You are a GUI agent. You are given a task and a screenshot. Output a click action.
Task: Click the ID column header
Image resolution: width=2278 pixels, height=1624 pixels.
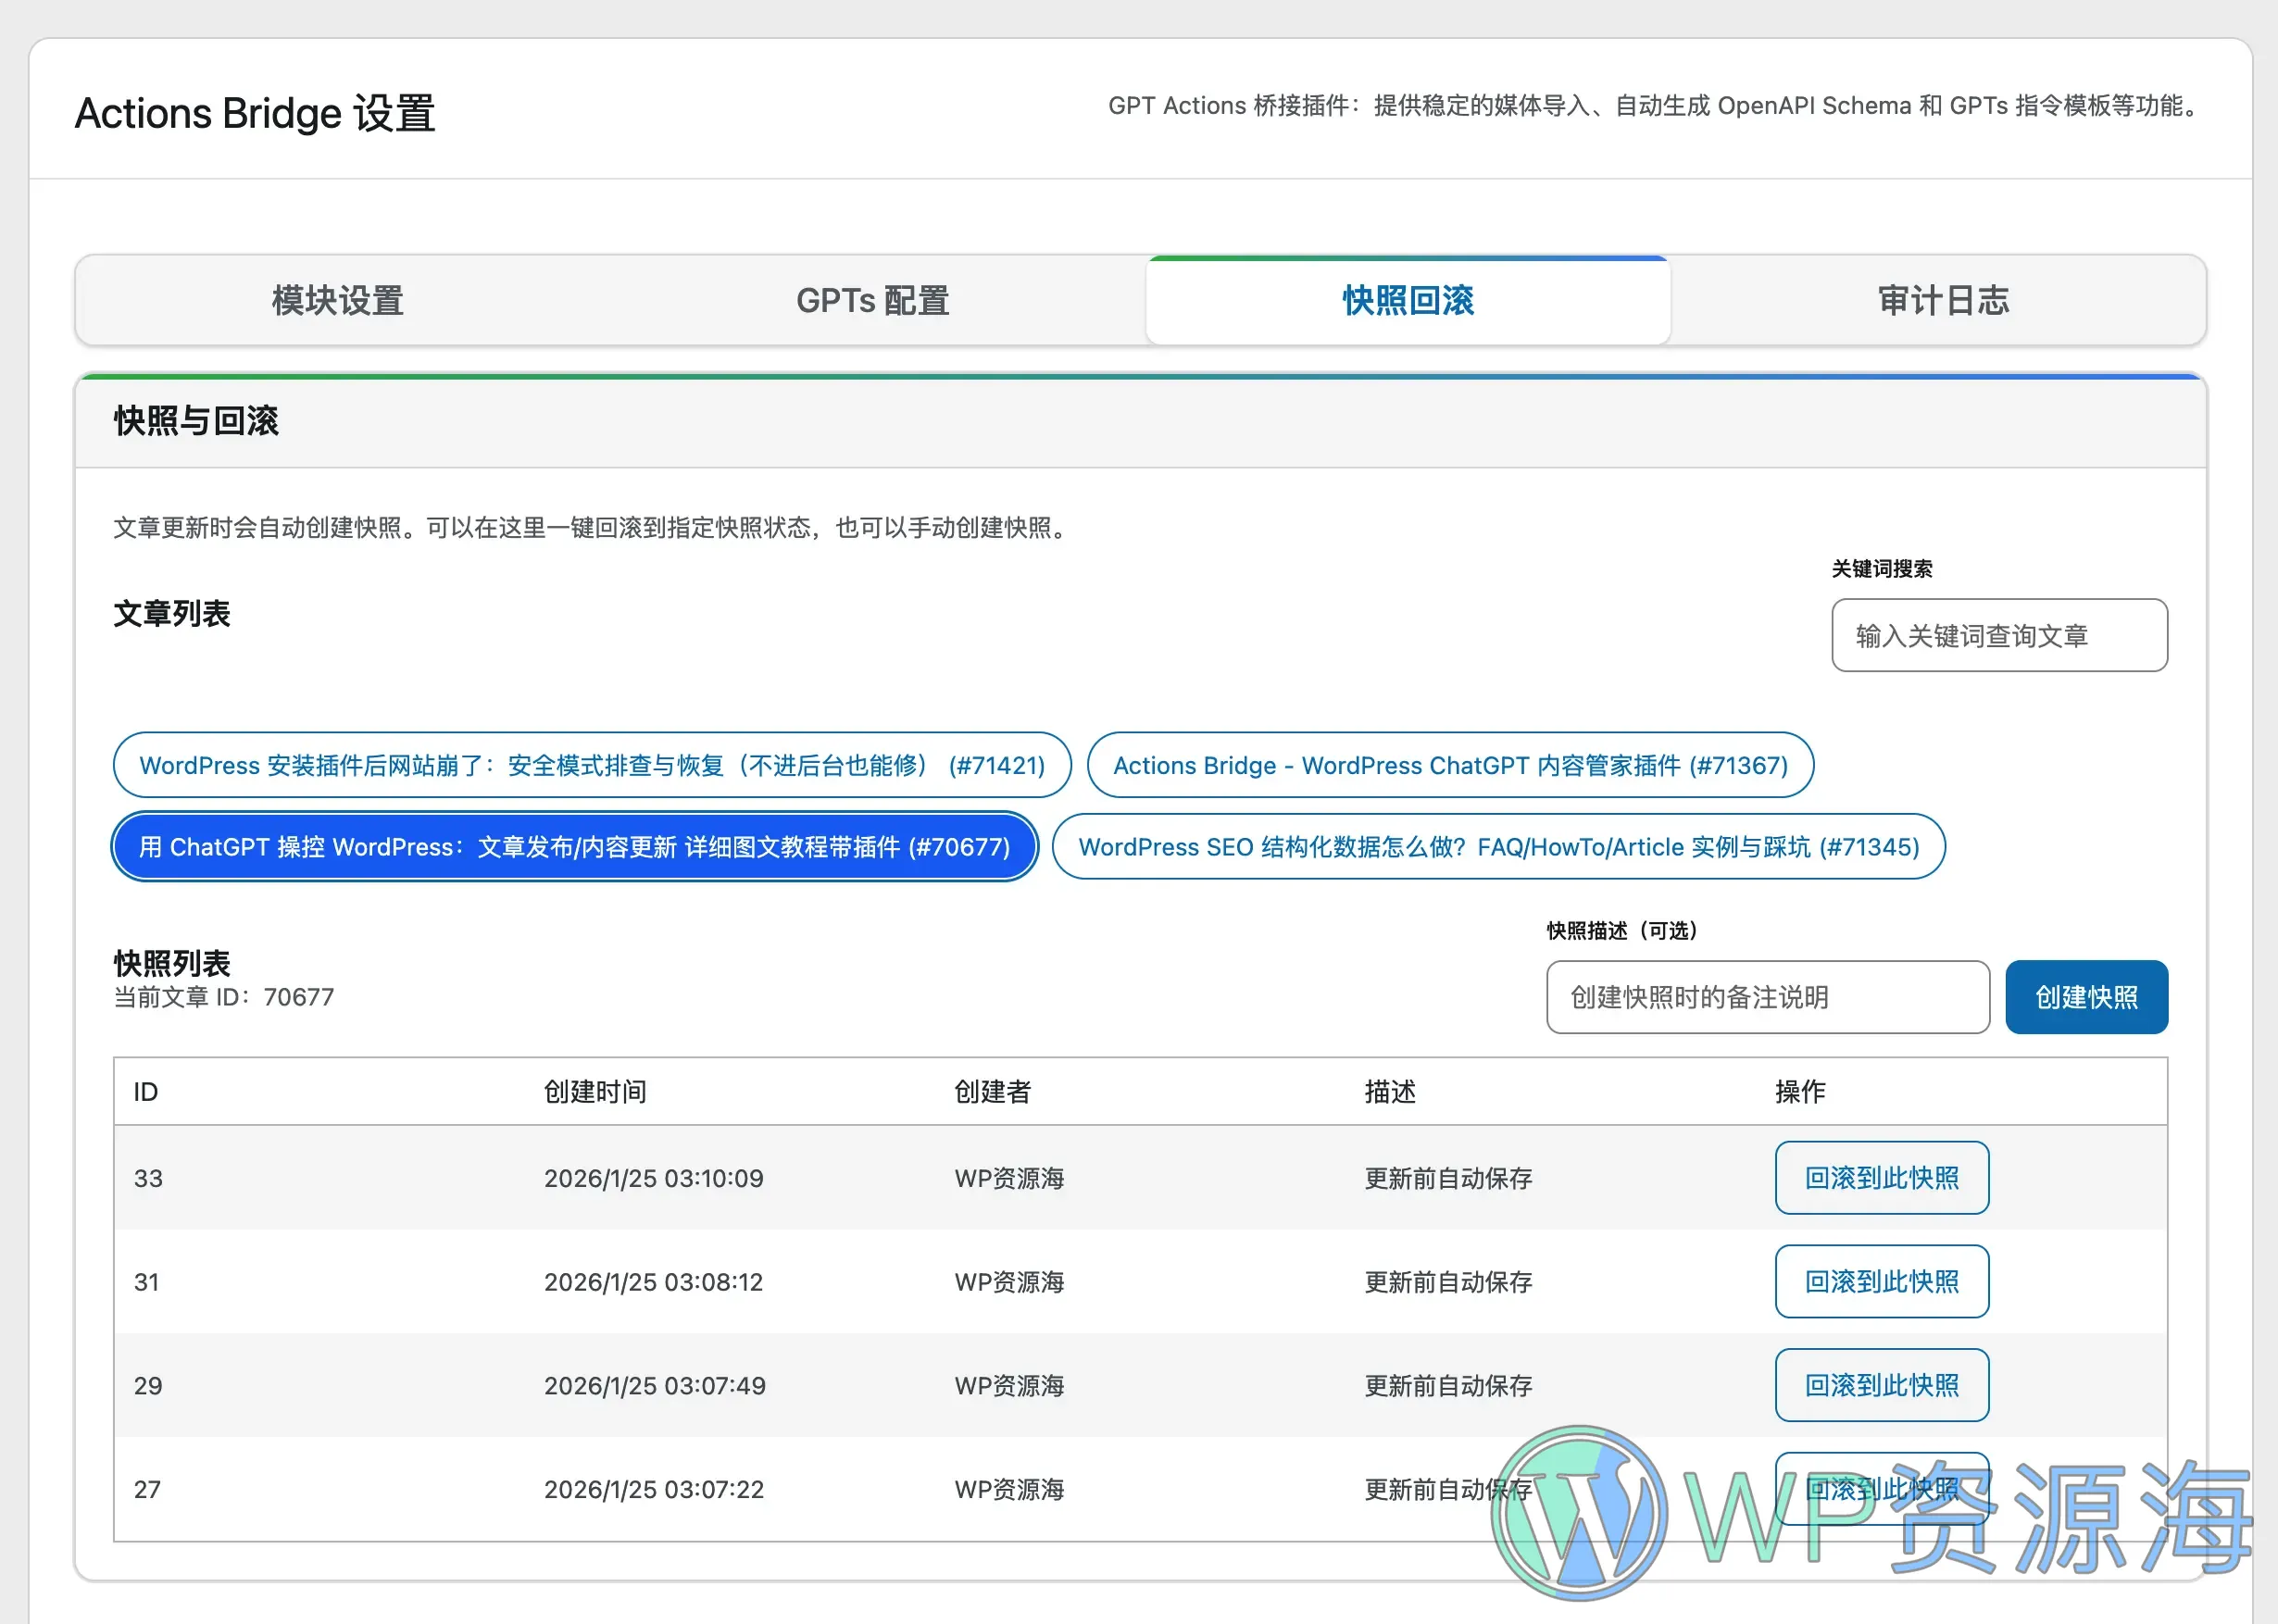[145, 1091]
